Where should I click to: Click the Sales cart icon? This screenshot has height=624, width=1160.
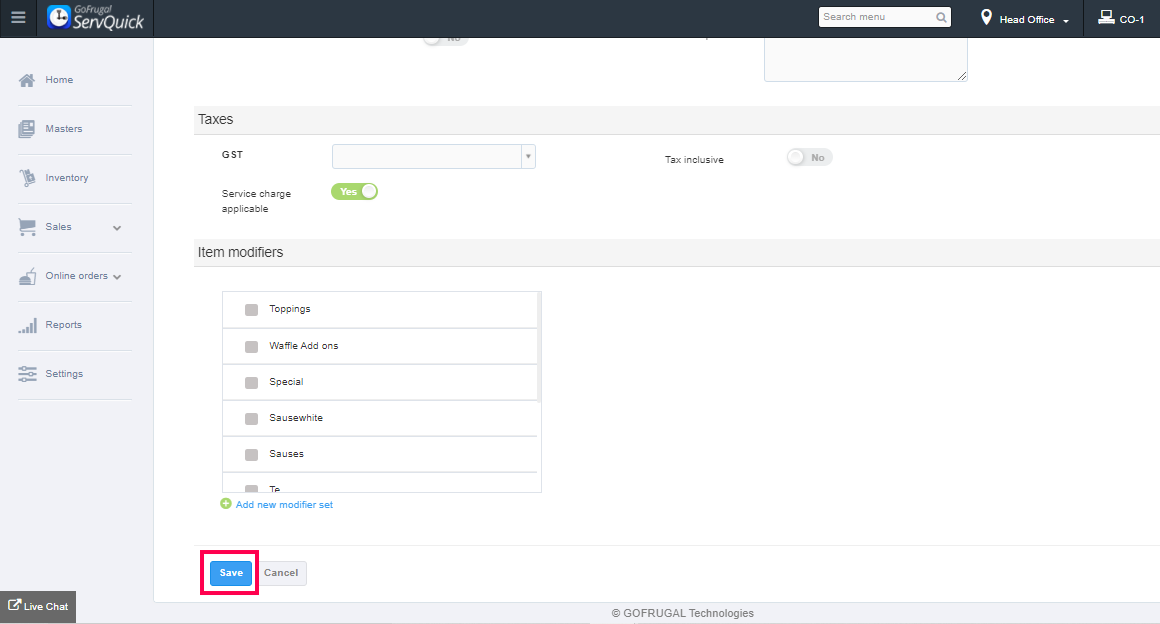pyautogui.click(x=27, y=227)
